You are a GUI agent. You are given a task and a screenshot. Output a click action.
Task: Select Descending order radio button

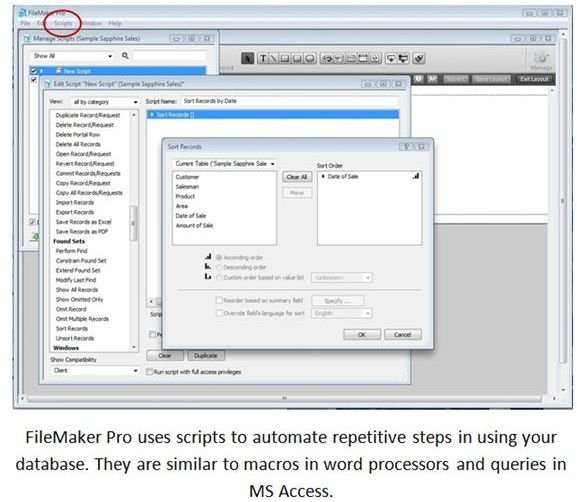(219, 267)
